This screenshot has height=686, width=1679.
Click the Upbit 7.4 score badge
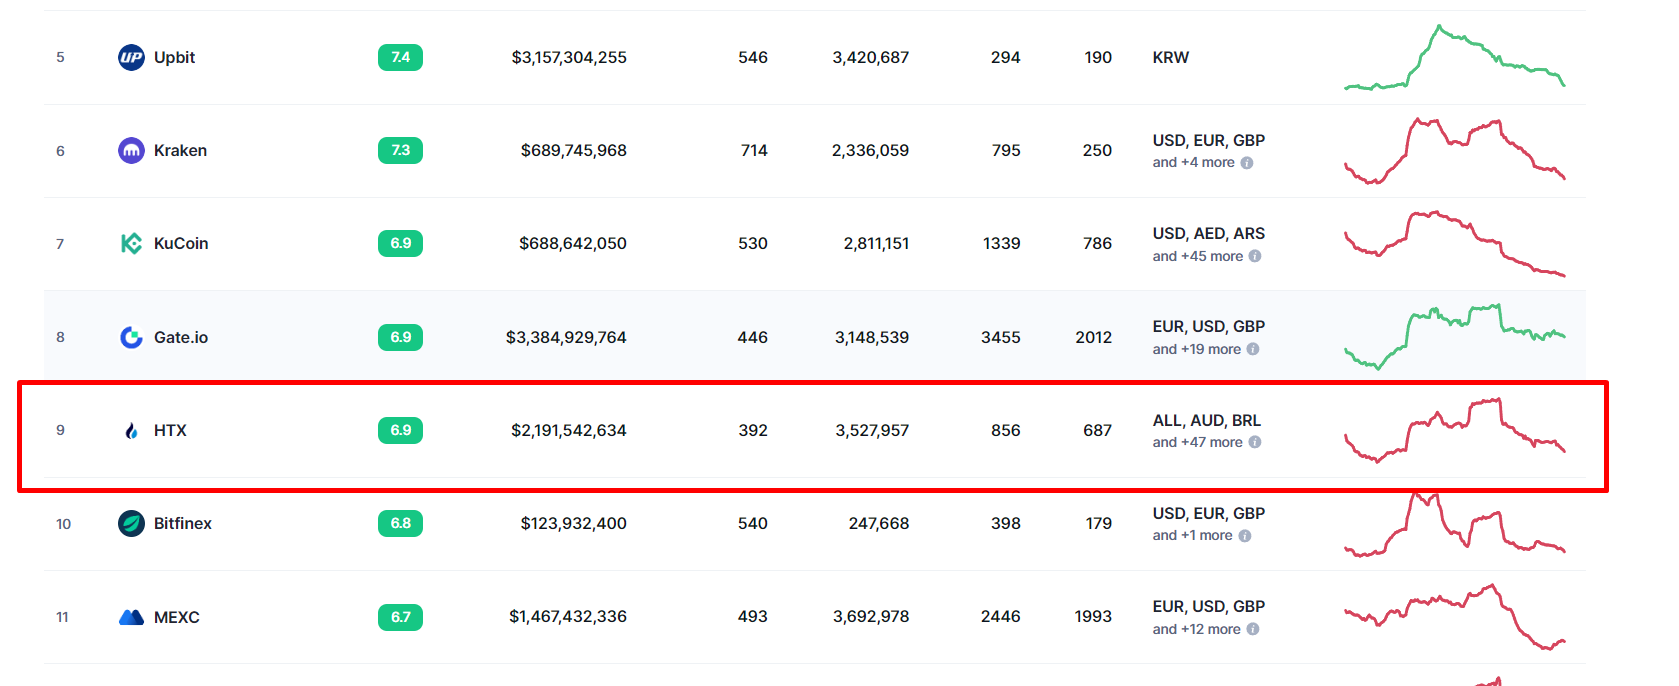(400, 57)
